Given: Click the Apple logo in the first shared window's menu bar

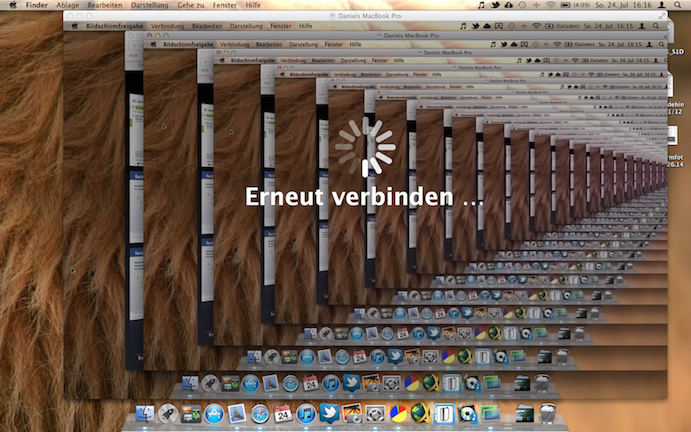Looking at the screenshot, I should [x=75, y=26].
